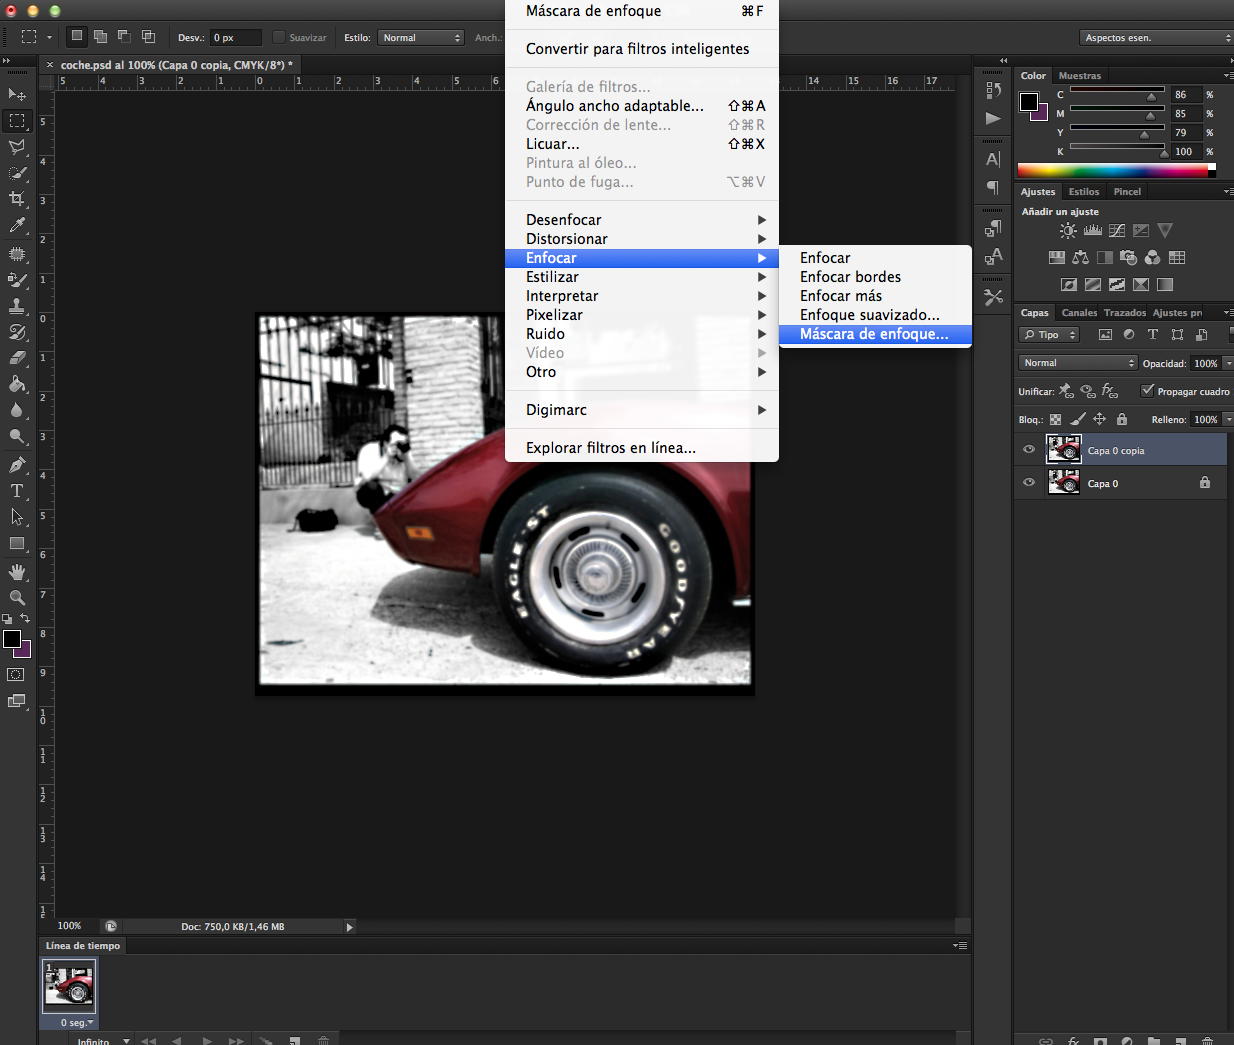Screen dimensions: 1234x1045
Task: Switch to the Canales tab
Action: (1079, 312)
